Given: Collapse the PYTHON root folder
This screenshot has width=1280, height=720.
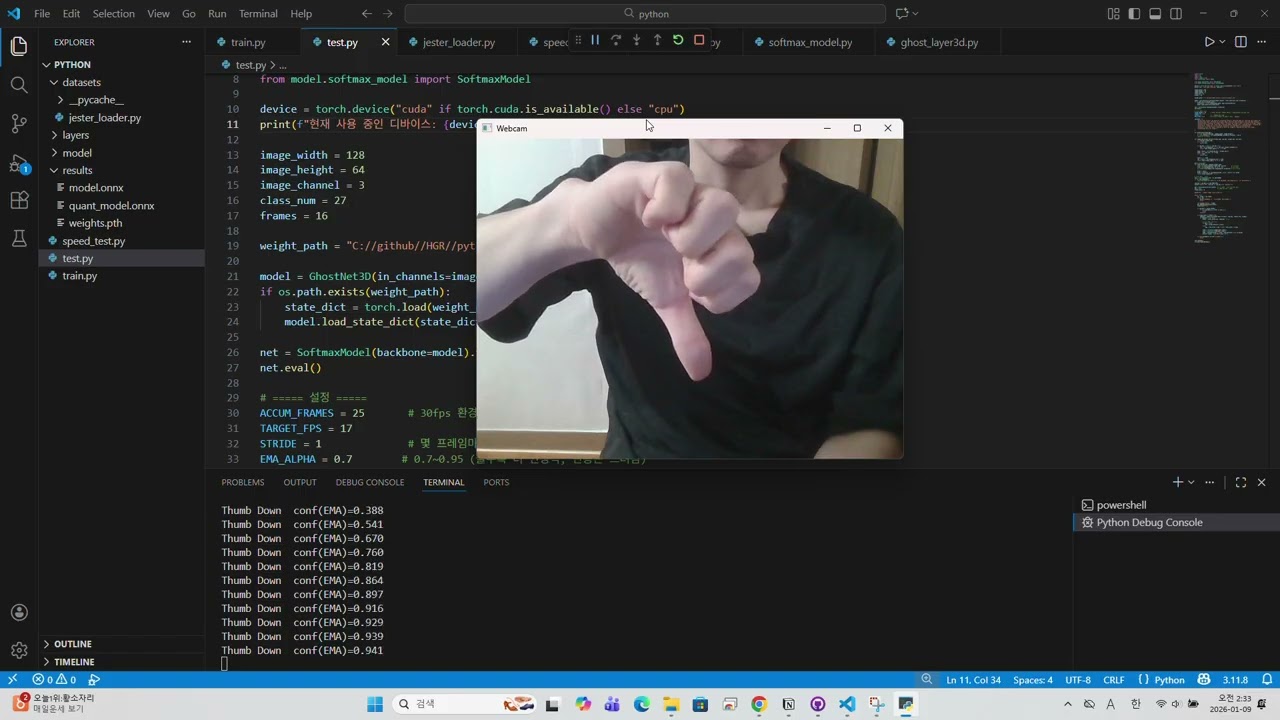Looking at the screenshot, I should 72,64.
